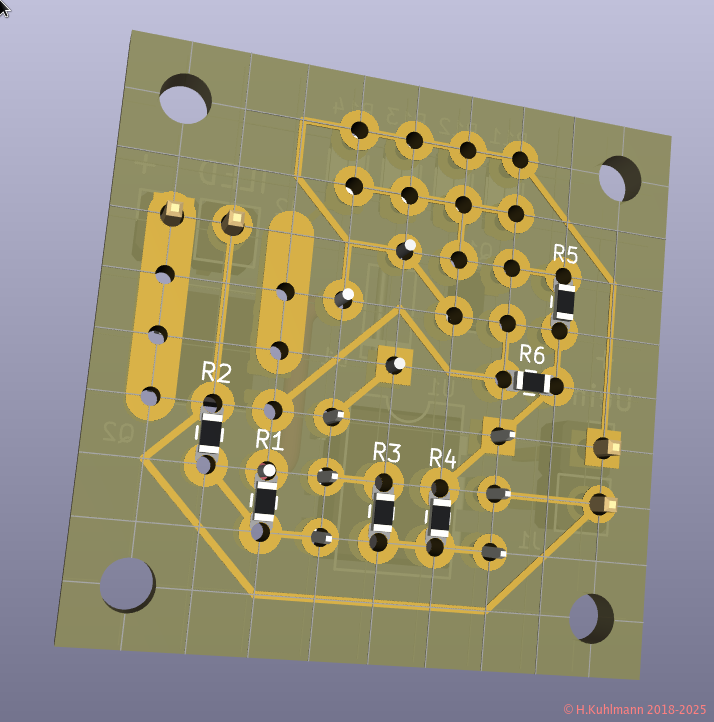Select the R4 resistor component
The height and width of the screenshot is (722, 714).
(438, 517)
